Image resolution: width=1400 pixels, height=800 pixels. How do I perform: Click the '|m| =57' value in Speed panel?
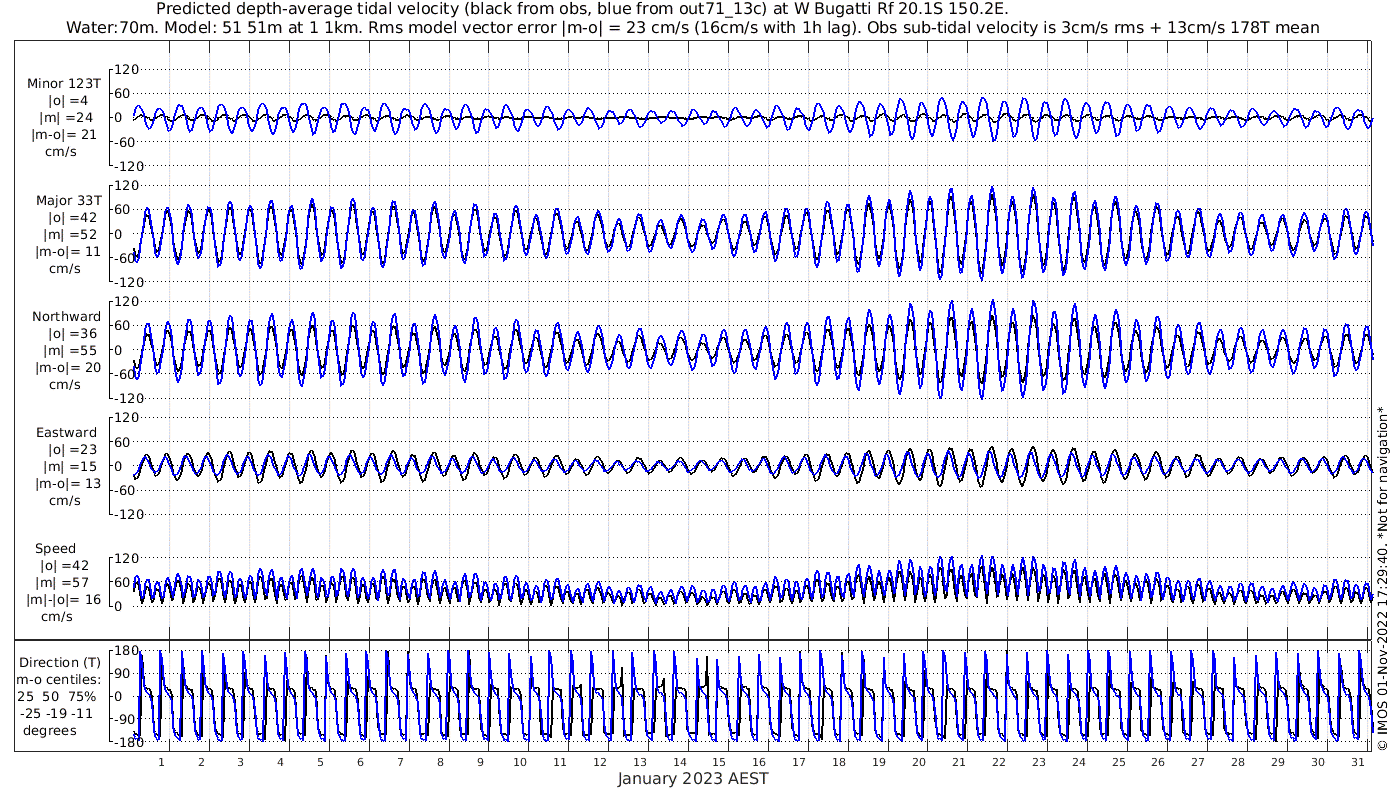[x=68, y=583]
